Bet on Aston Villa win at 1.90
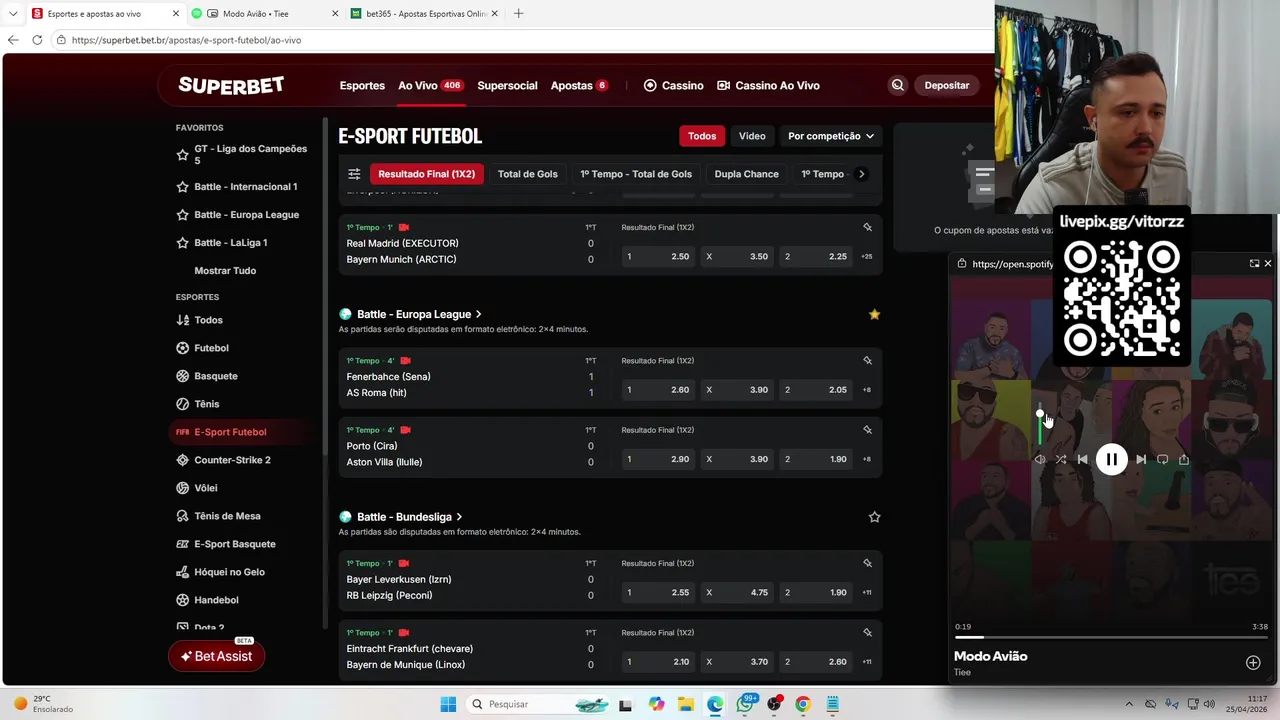Screen dimensions: 1280x720 (x=816, y=459)
